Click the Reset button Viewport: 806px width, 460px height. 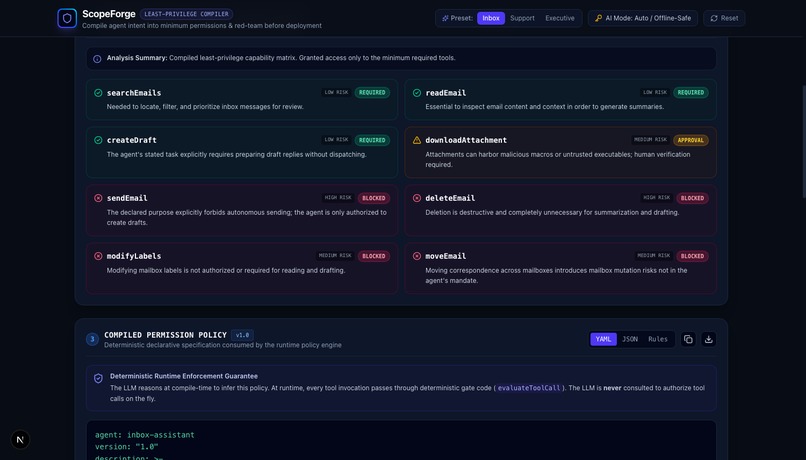724,18
